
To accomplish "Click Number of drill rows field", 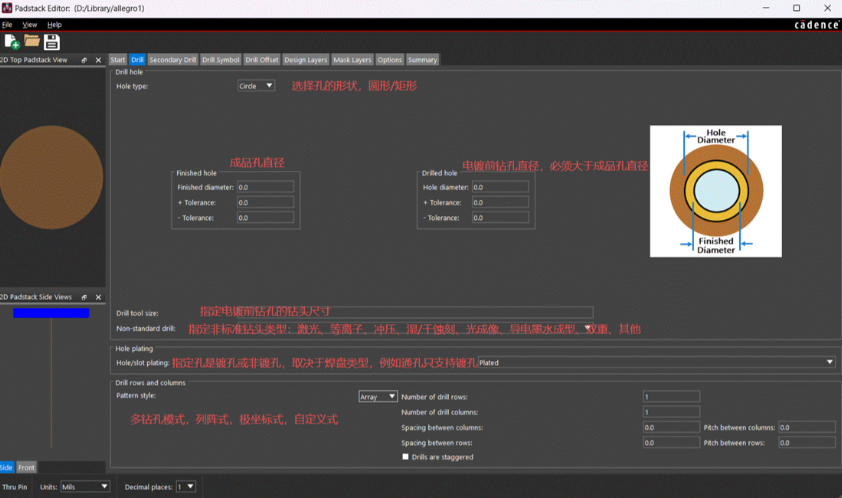I will [x=671, y=396].
